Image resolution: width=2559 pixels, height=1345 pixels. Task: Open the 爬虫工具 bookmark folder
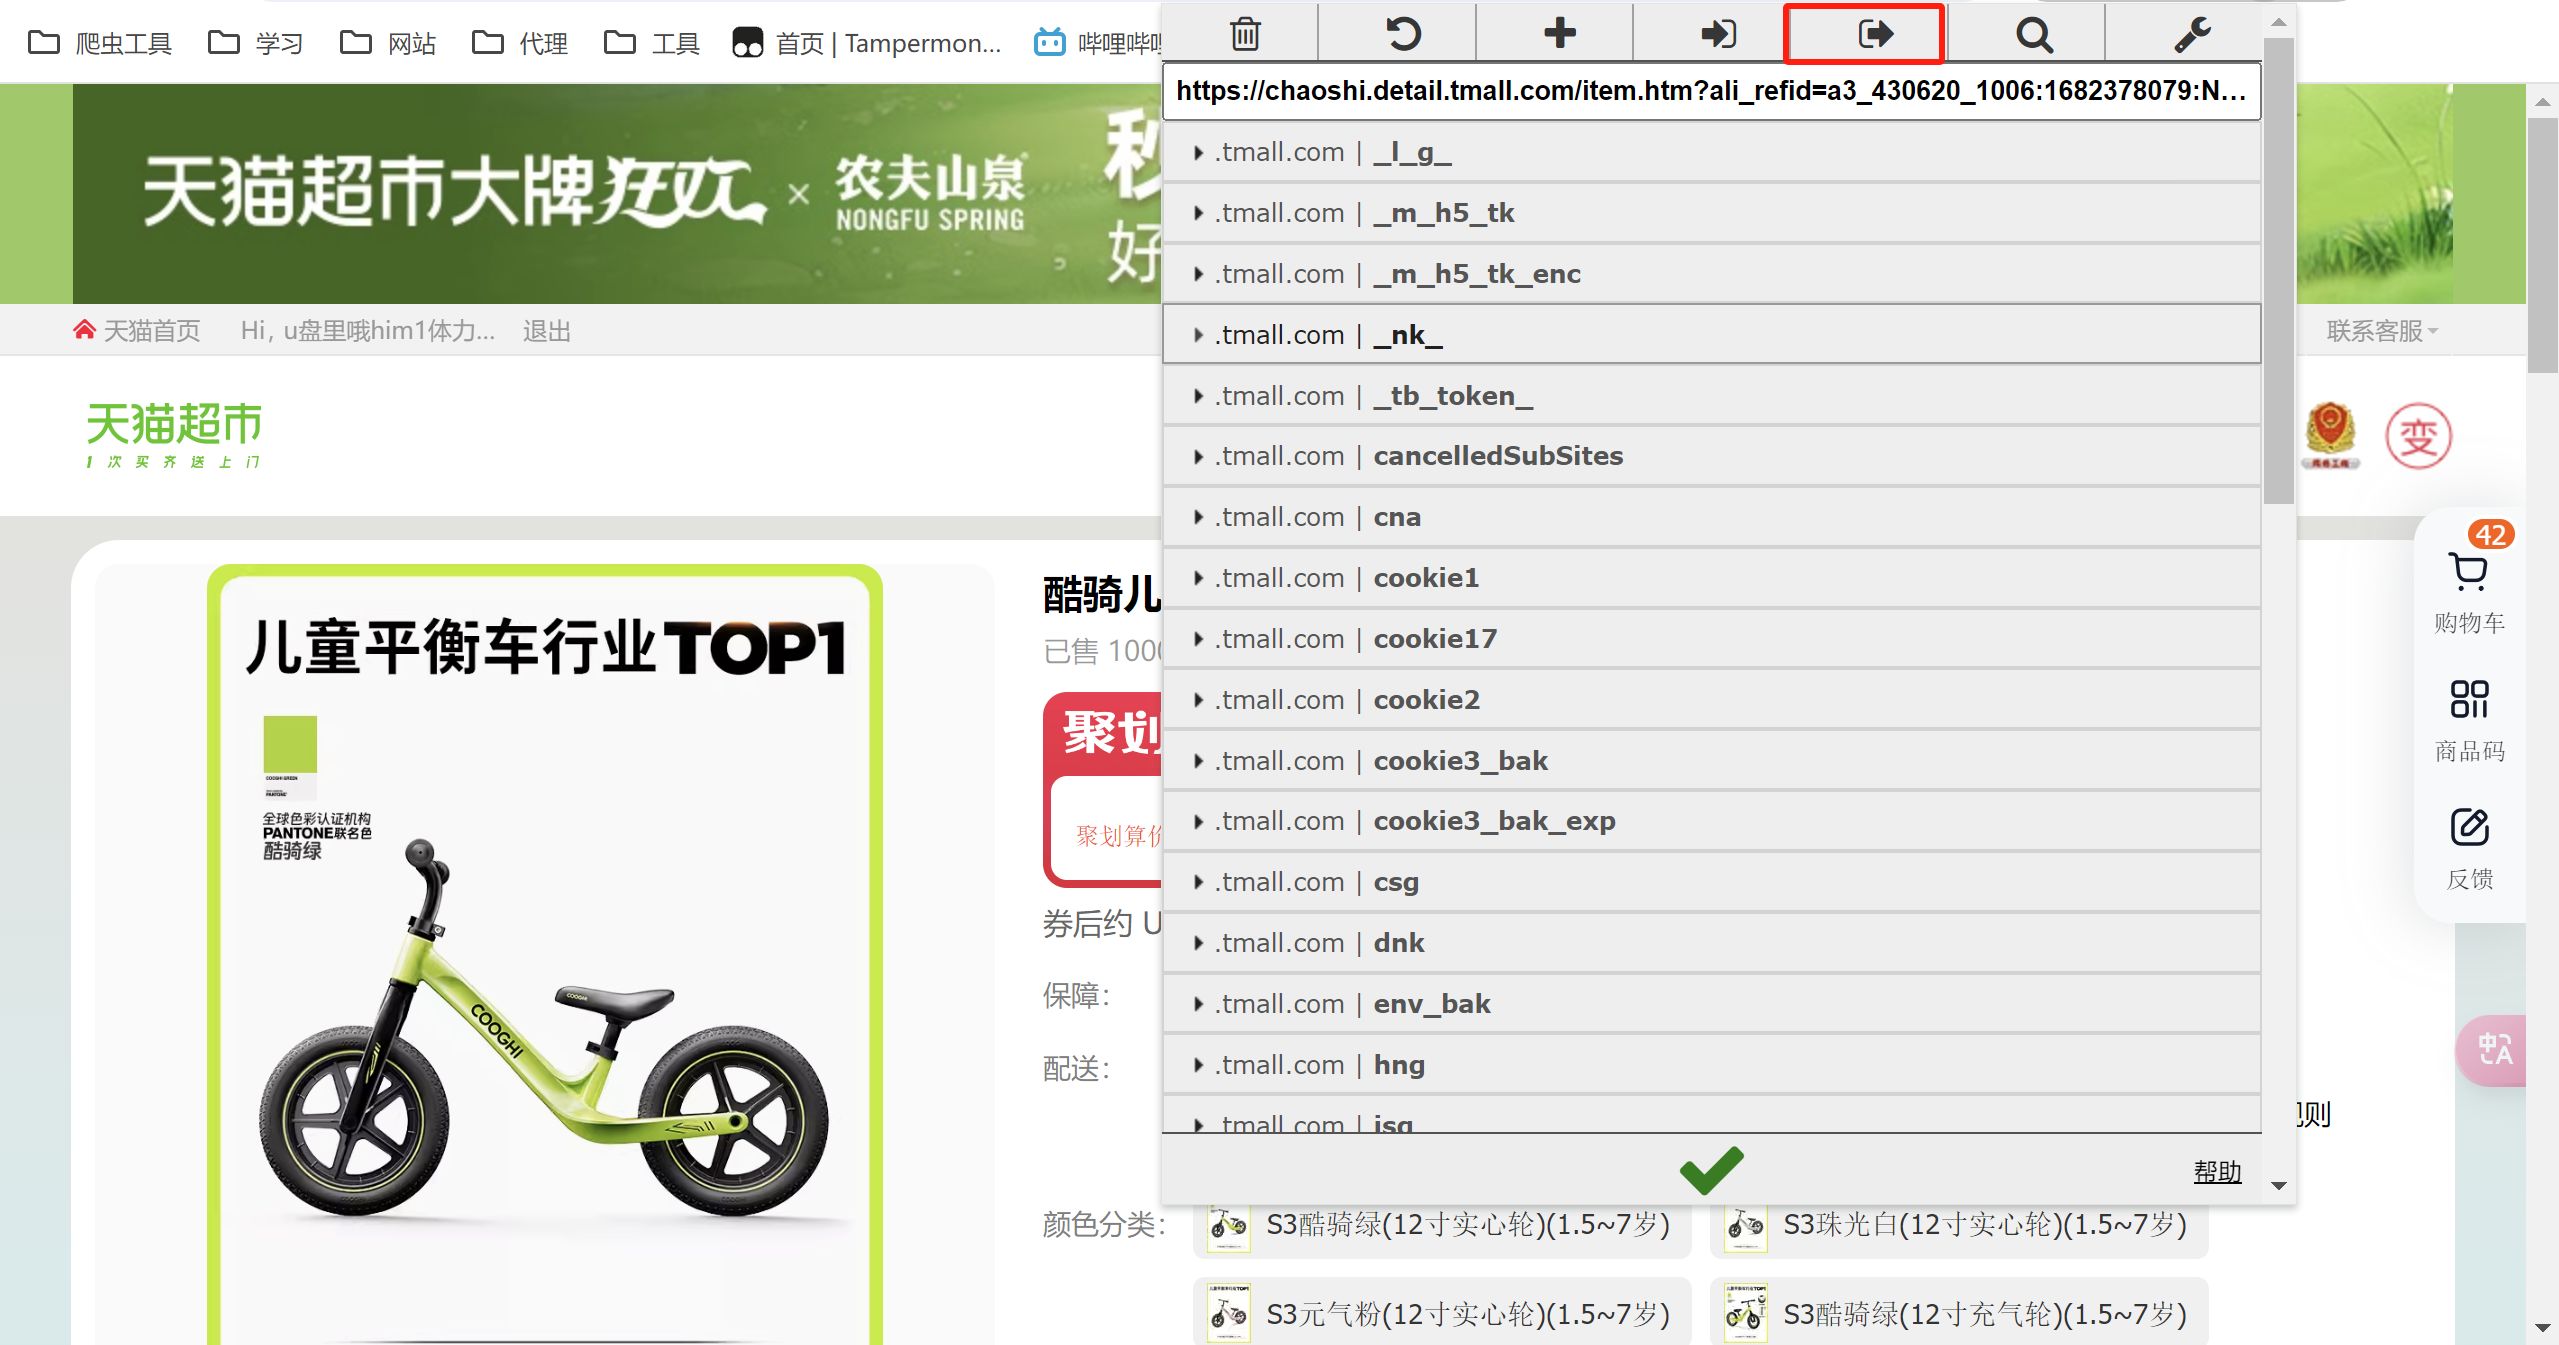click(x=100, y=43)
